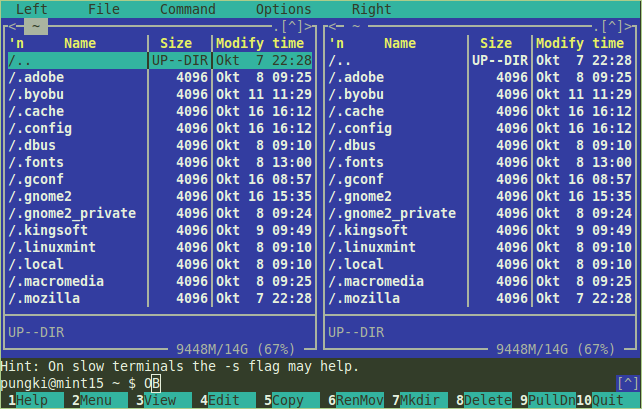This screenshot has height=409, width=642.
Task: Click the command line prompt input
Action: tap(300, 384)
